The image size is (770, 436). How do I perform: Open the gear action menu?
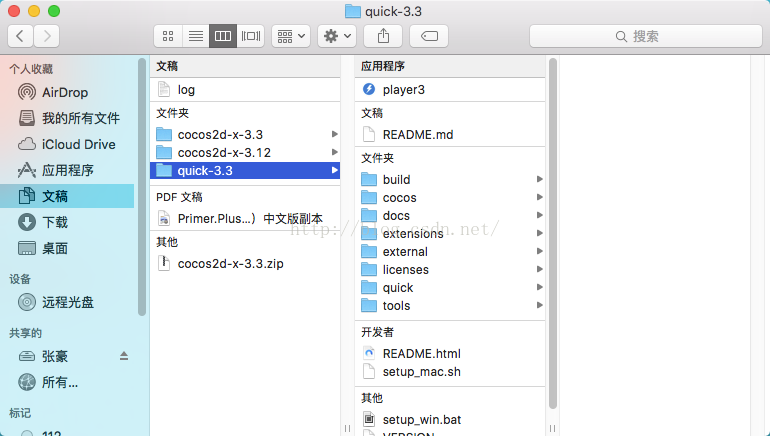[x=337, y=36]
